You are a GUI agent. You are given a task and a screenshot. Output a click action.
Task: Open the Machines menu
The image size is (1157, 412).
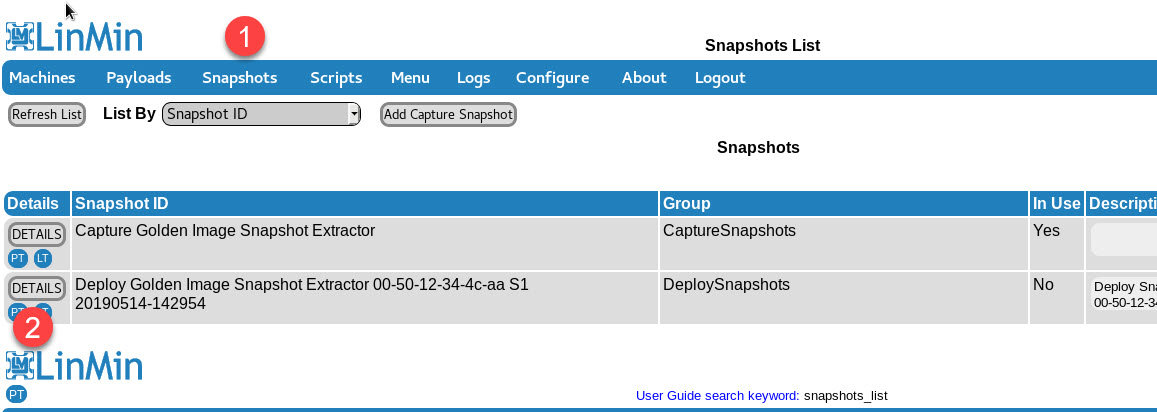pyautogui.click(x=42, y=78)
